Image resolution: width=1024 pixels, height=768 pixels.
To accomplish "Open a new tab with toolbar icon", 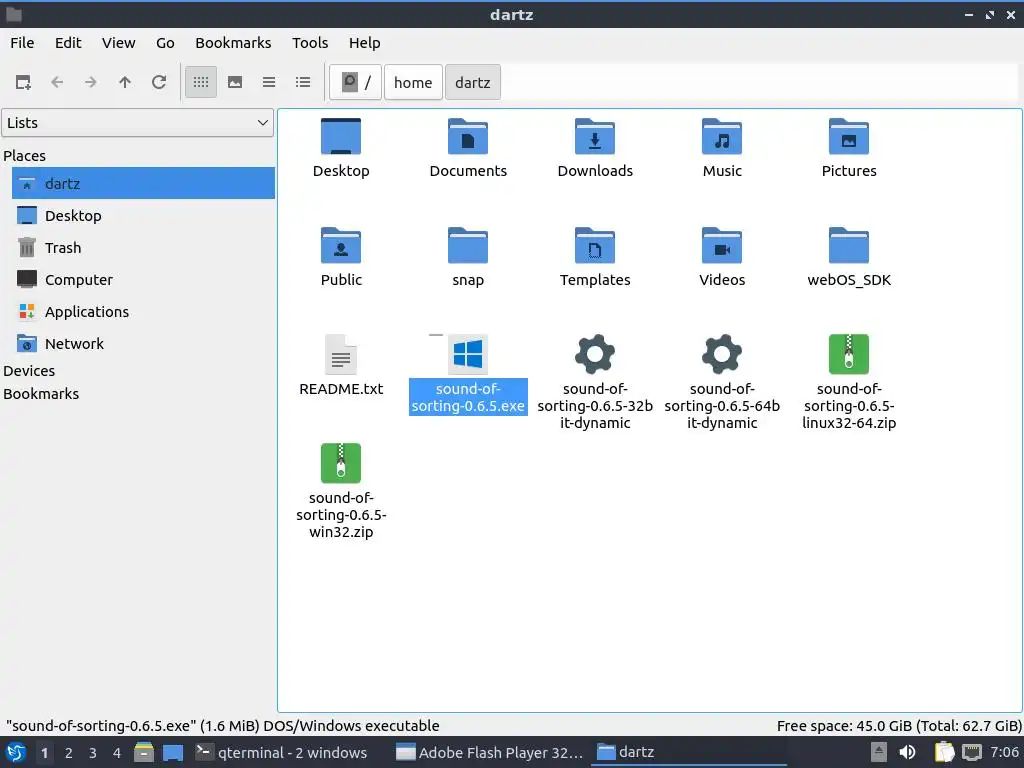I will (x=24, y=82).
